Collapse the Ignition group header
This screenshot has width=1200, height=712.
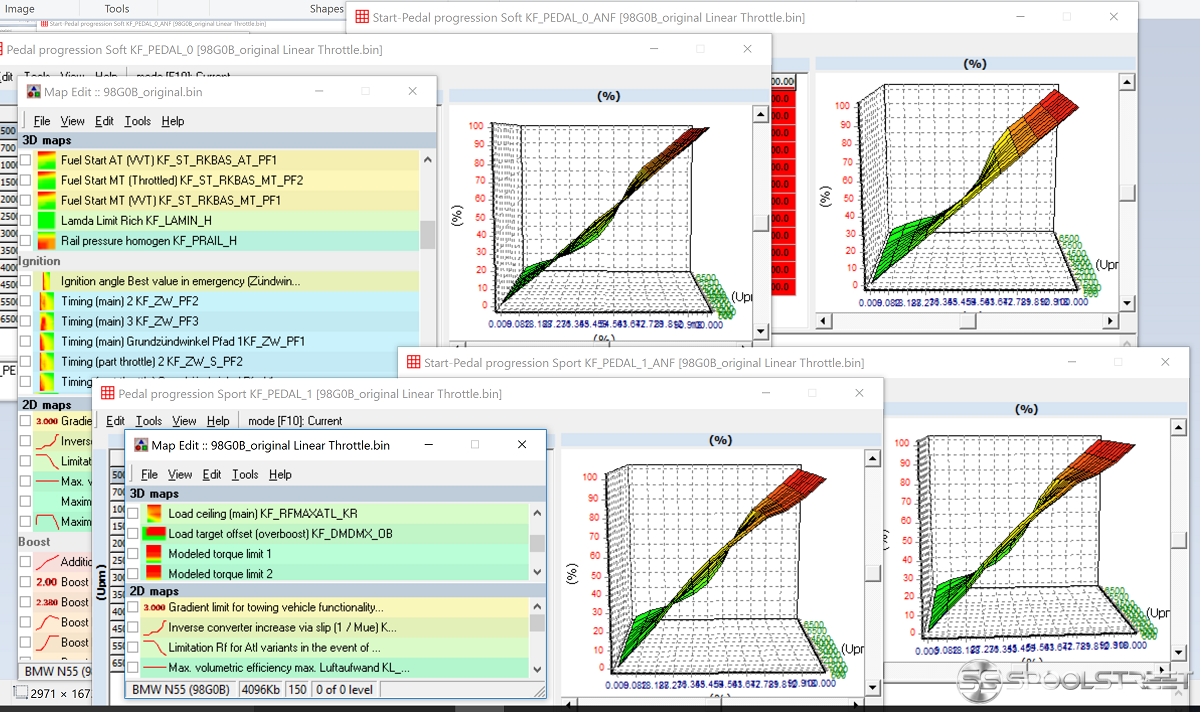coord(219,261)
